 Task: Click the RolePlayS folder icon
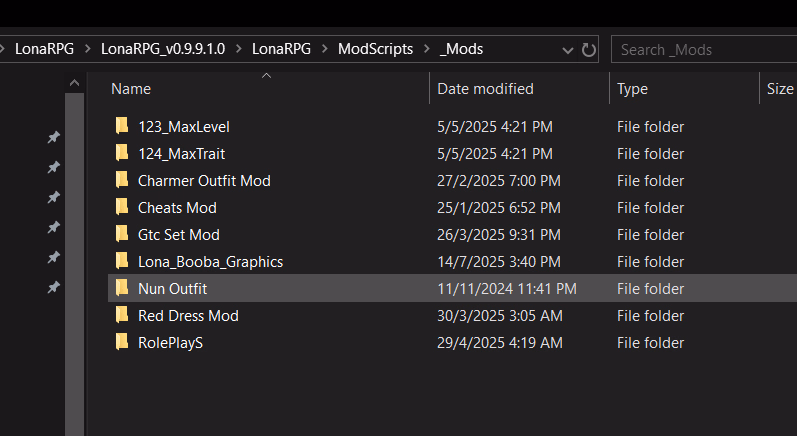click(122, 341)
